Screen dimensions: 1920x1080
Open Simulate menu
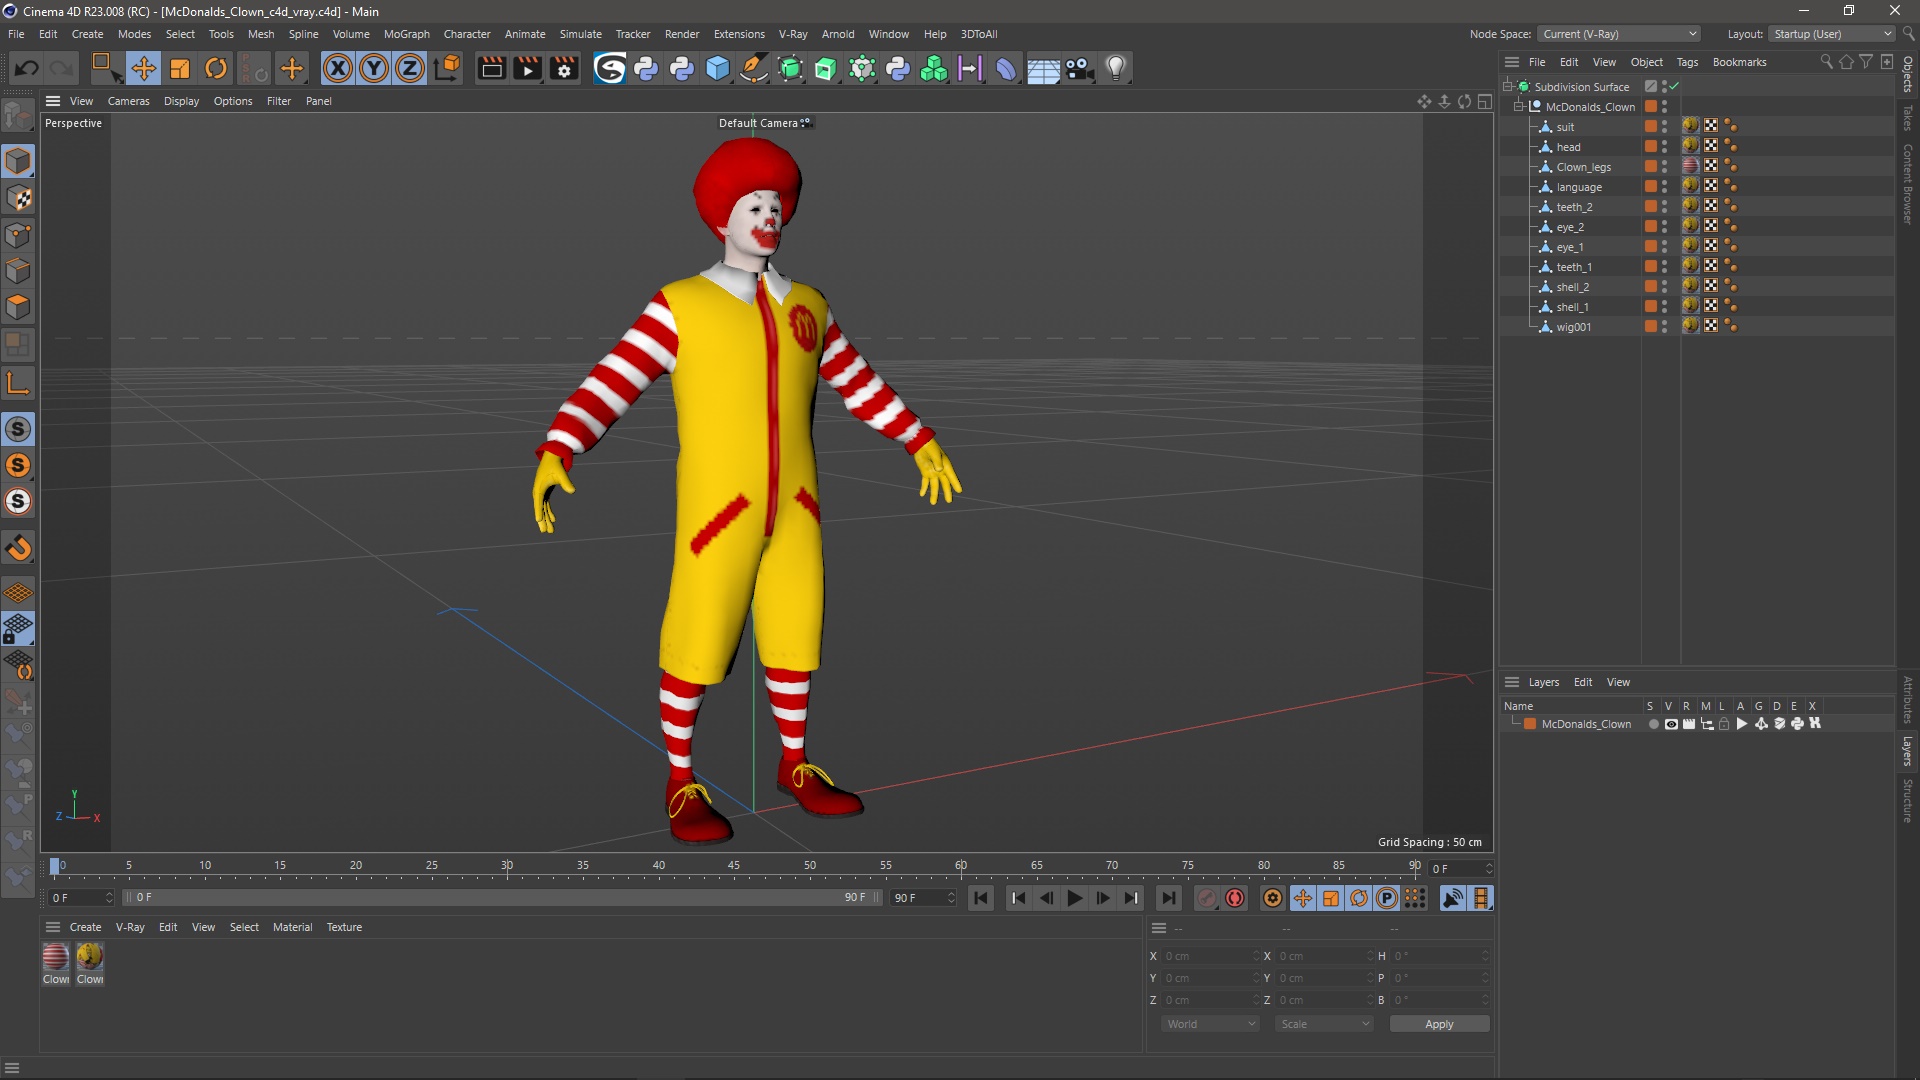[x=580, y=34]
